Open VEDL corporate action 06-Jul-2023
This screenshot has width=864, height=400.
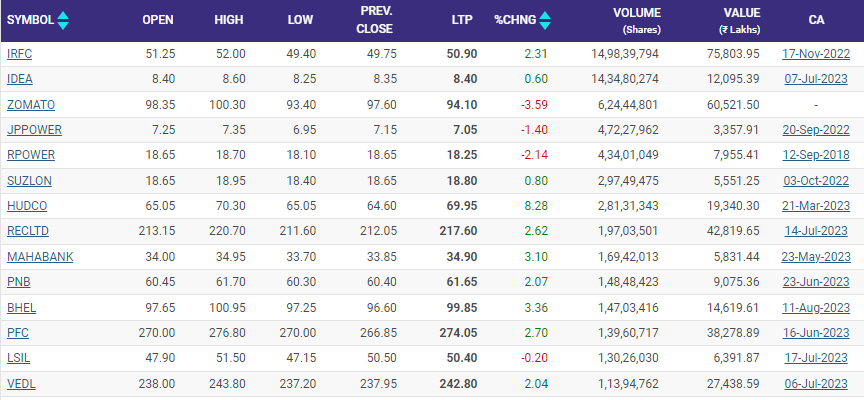click(816, 383)
